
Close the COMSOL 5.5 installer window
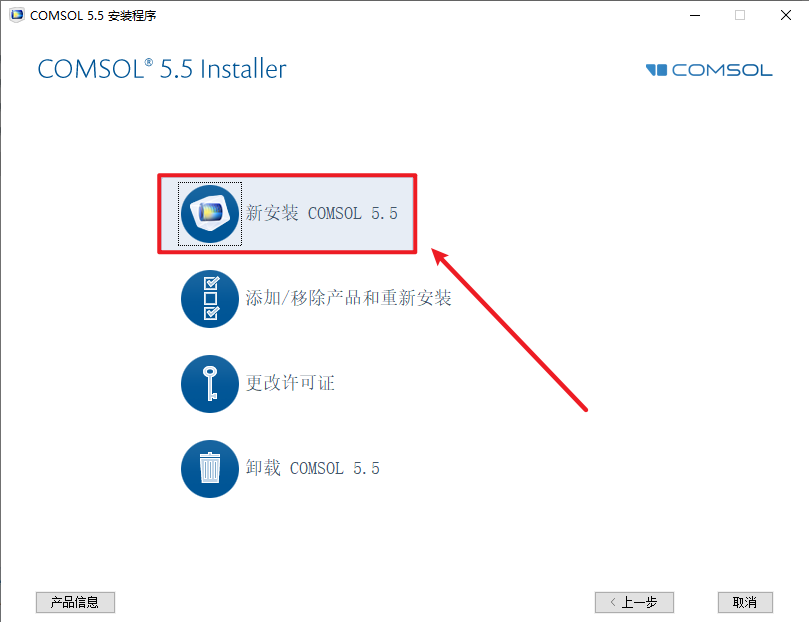point(786,15)
